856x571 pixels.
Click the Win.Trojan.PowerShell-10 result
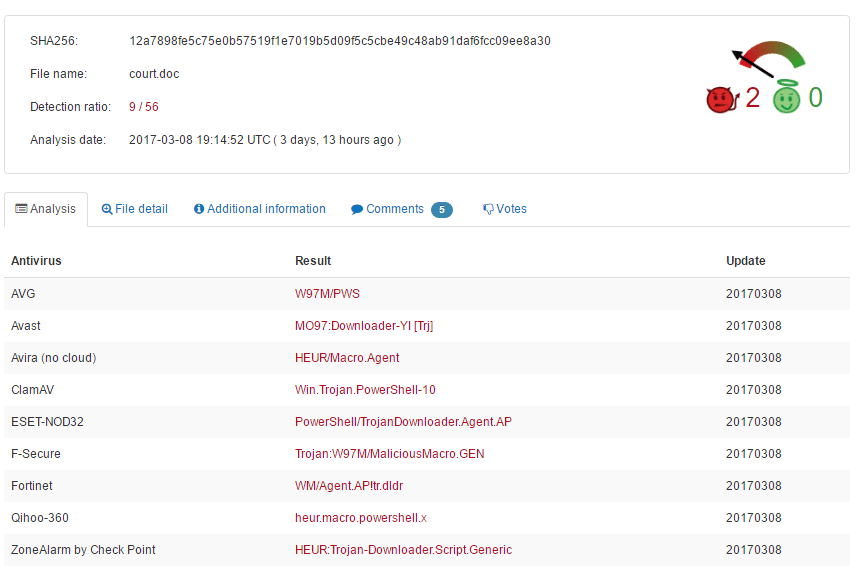[x=365, y=390]
